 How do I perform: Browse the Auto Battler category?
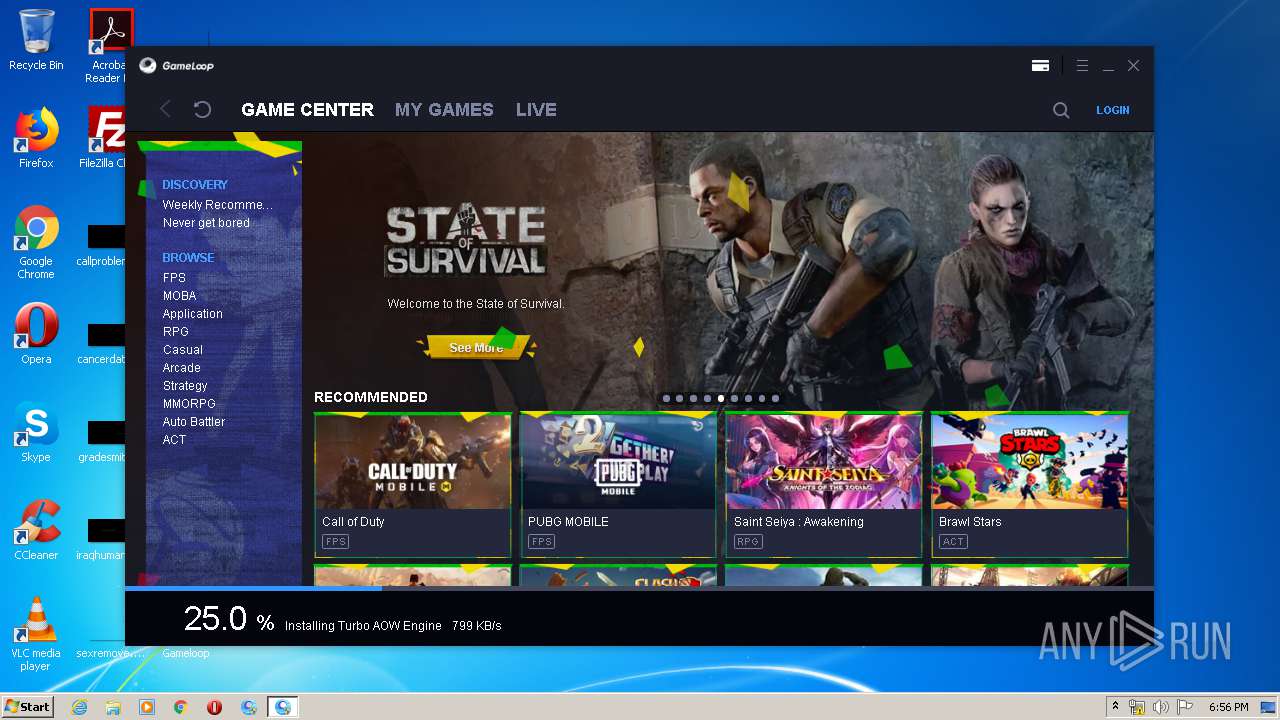[x=194, y=422]
